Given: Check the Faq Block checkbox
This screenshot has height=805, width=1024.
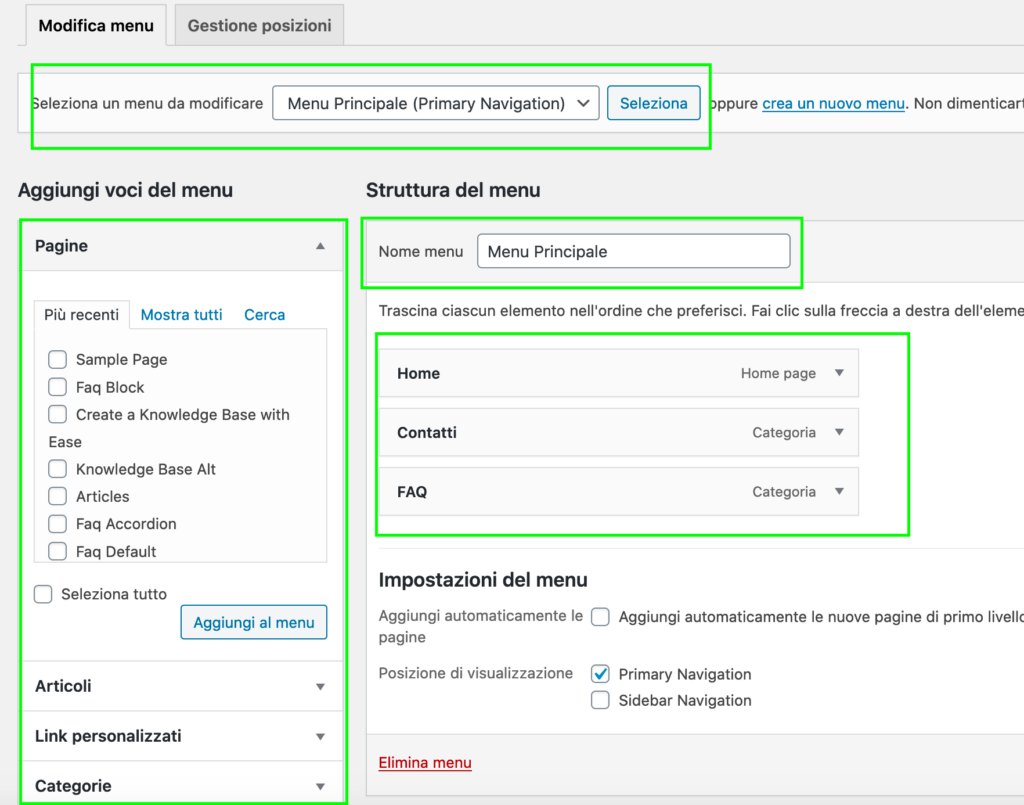Looking at the screenshot, I should coord(58,387).
